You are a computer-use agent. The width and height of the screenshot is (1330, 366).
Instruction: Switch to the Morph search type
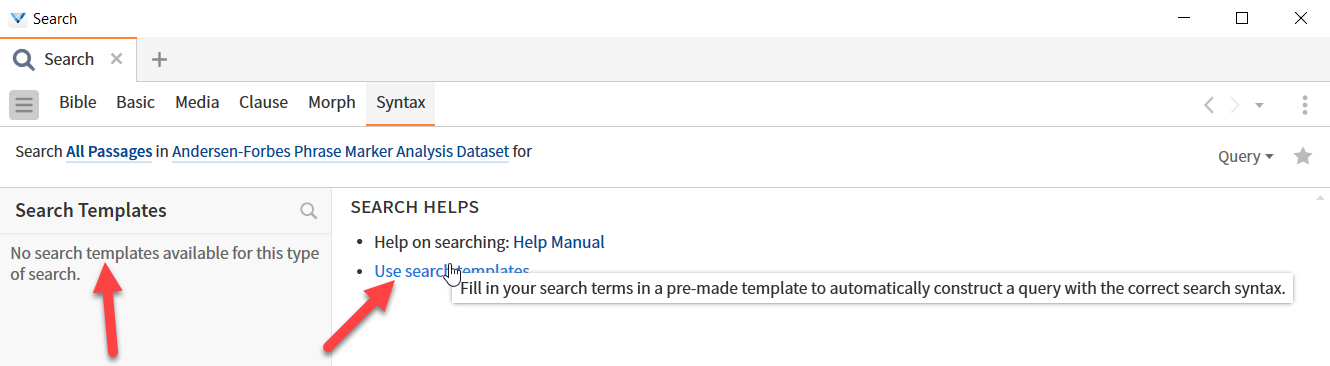pos(332,102)
